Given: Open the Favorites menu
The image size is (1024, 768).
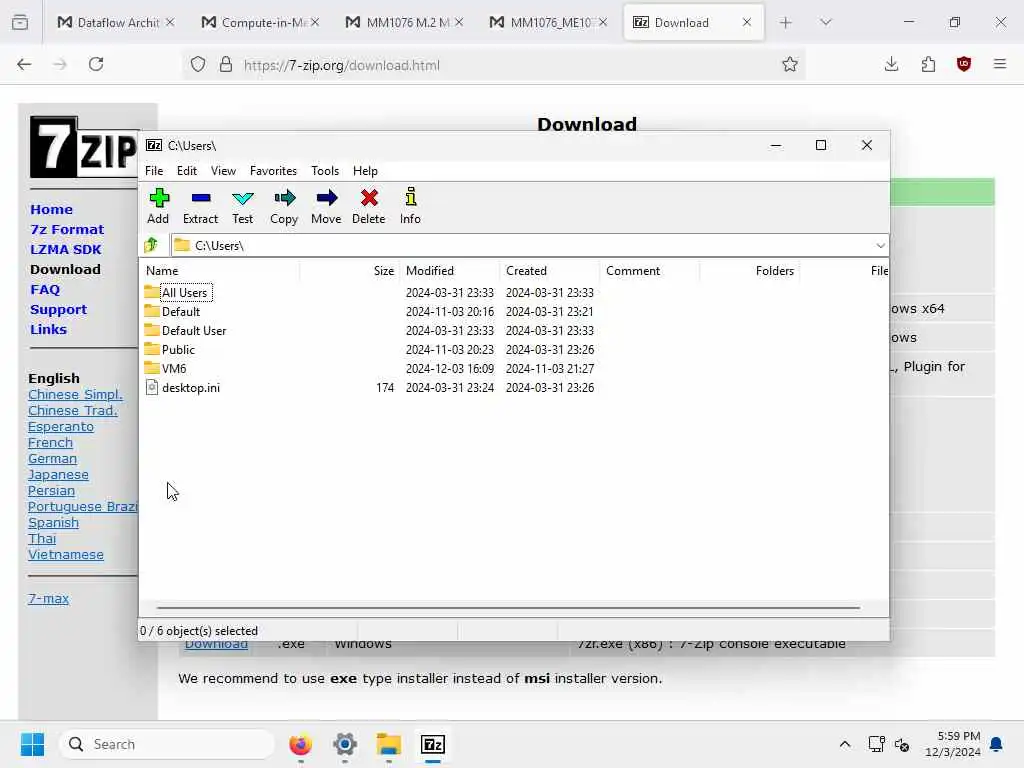Looking at the screenshot, I should pyautogui.click(x=273, y=170).
